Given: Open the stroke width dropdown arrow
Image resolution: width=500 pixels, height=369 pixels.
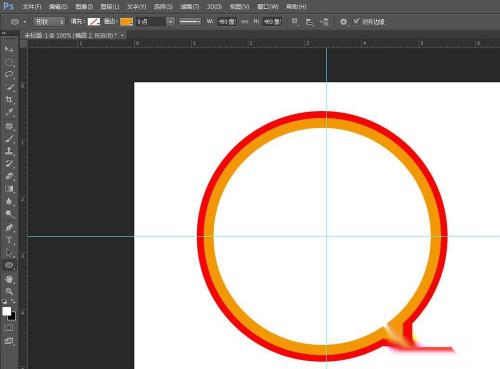Looking at the screenshot, I should pyautogui.click(x=170, y=22).
